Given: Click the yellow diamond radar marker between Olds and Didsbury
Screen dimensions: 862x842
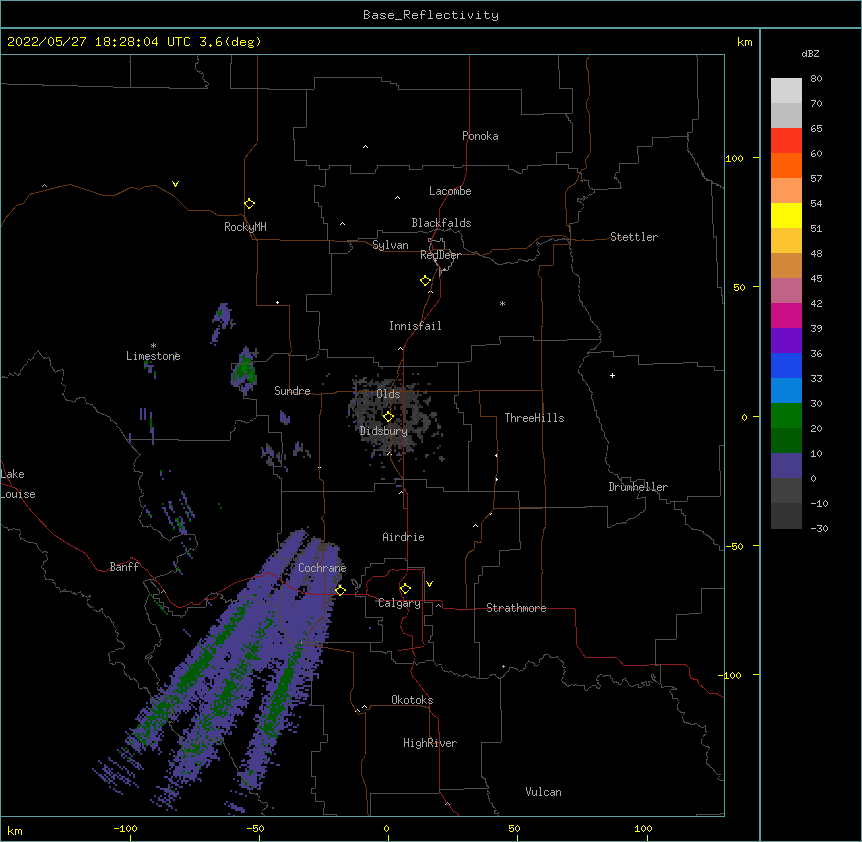Looking at the screenshot, I should [x=388, y=417].
